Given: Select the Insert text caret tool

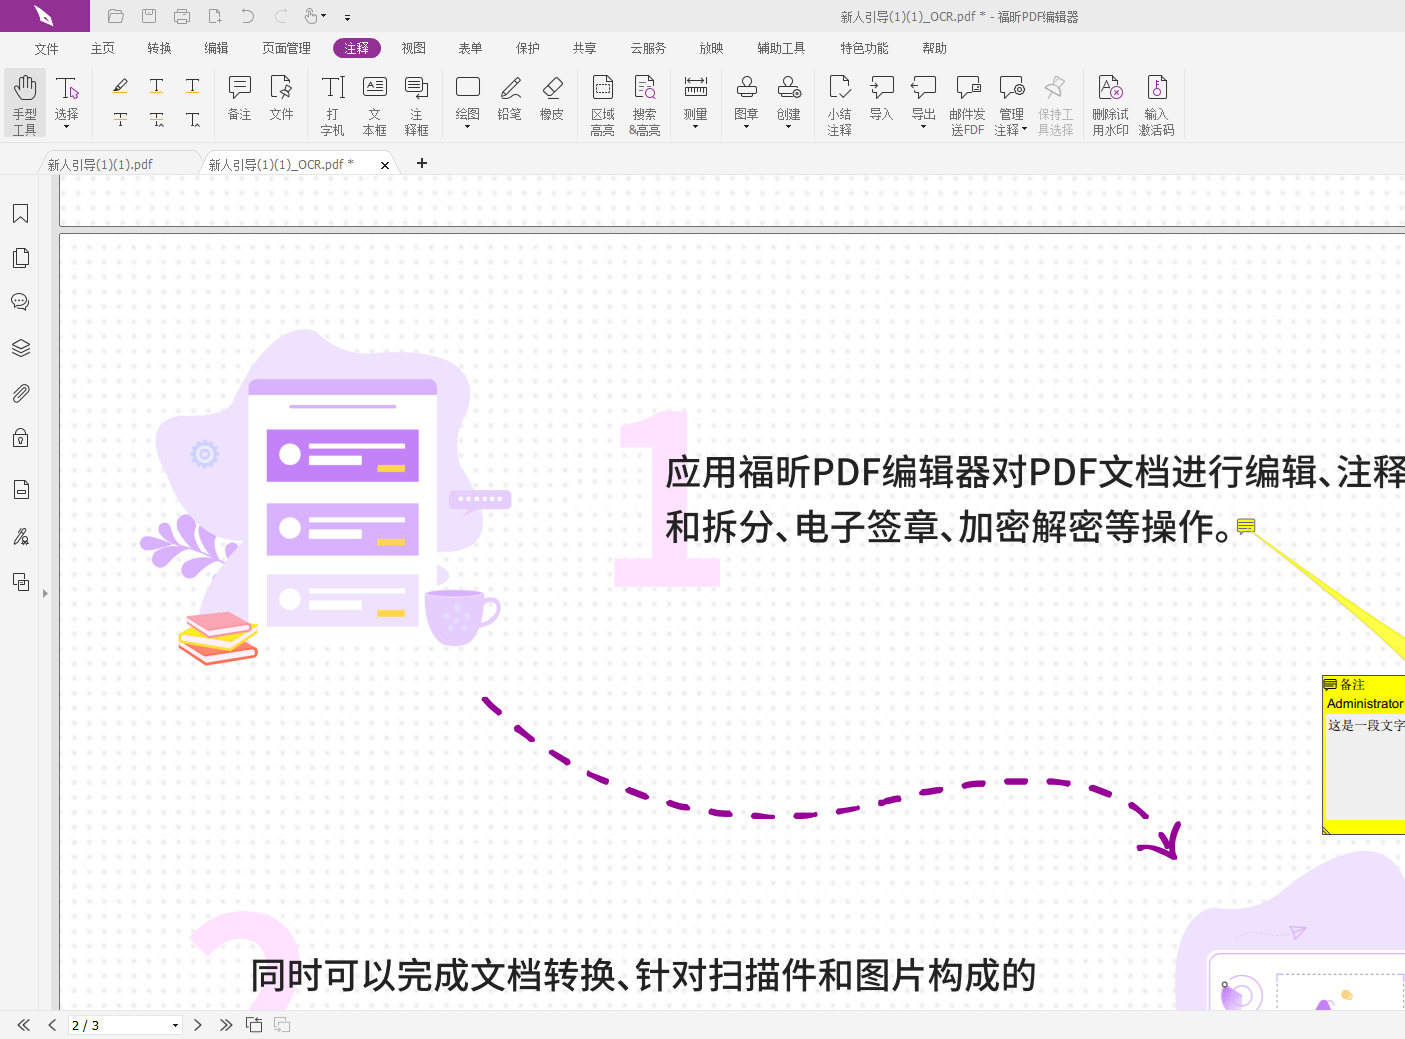Looking at the screenshot, I should click(193, 120).
